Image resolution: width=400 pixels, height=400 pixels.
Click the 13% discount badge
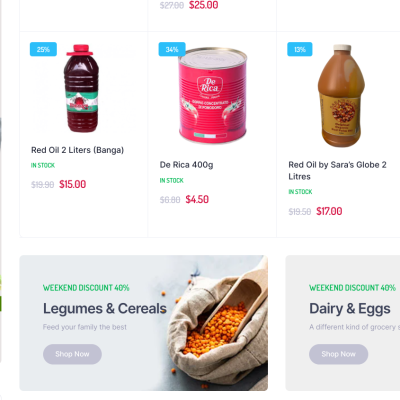pyautogui.click(x=300, y=49)
